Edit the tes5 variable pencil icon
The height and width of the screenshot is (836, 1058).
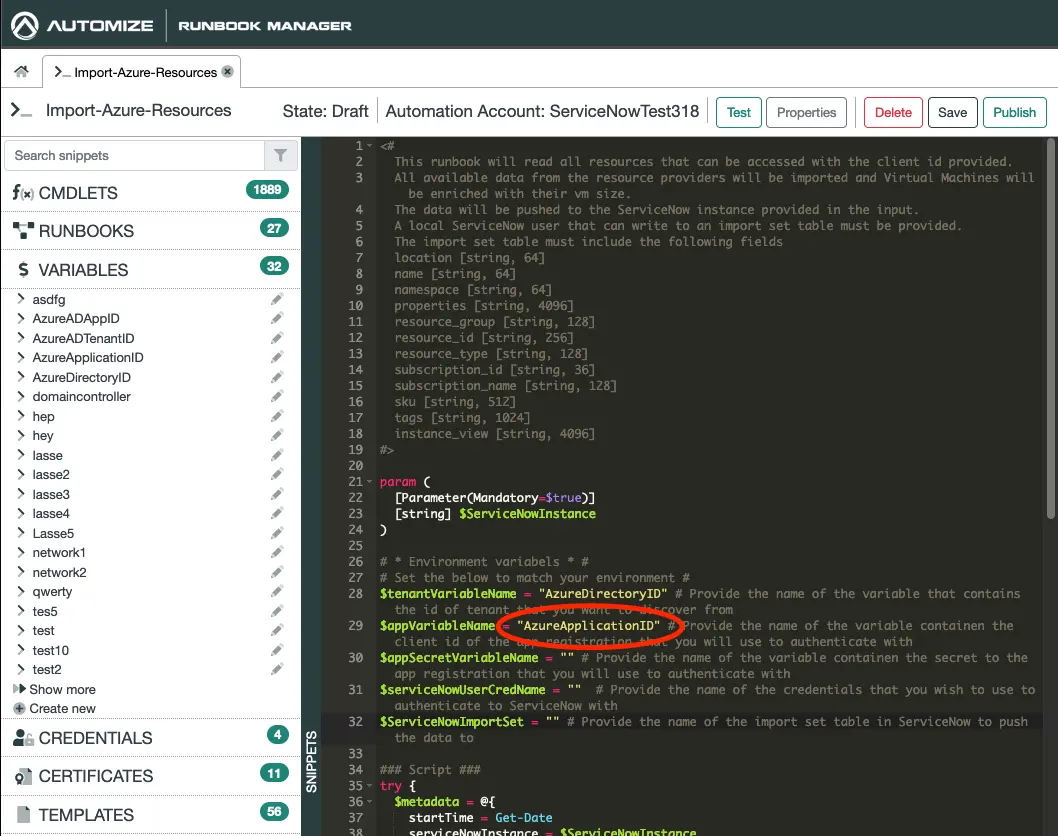[x=277, y=611]
